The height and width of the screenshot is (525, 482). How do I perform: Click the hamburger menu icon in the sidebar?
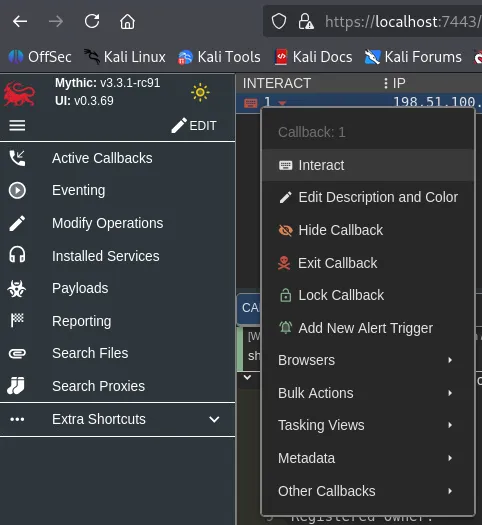(17, 126)
